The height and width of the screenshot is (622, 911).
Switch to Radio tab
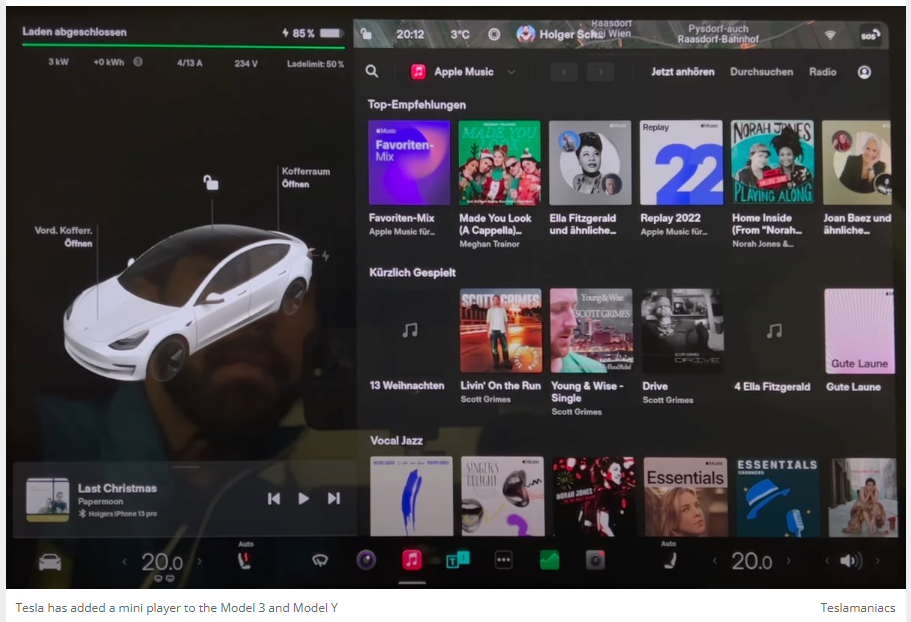pos(822,72)
